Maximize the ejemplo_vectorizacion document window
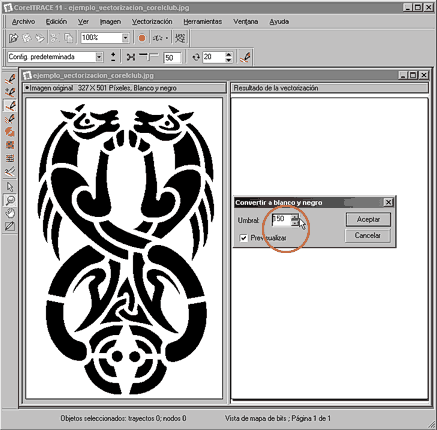Screen dimensions: 437x430 point(413,75)
